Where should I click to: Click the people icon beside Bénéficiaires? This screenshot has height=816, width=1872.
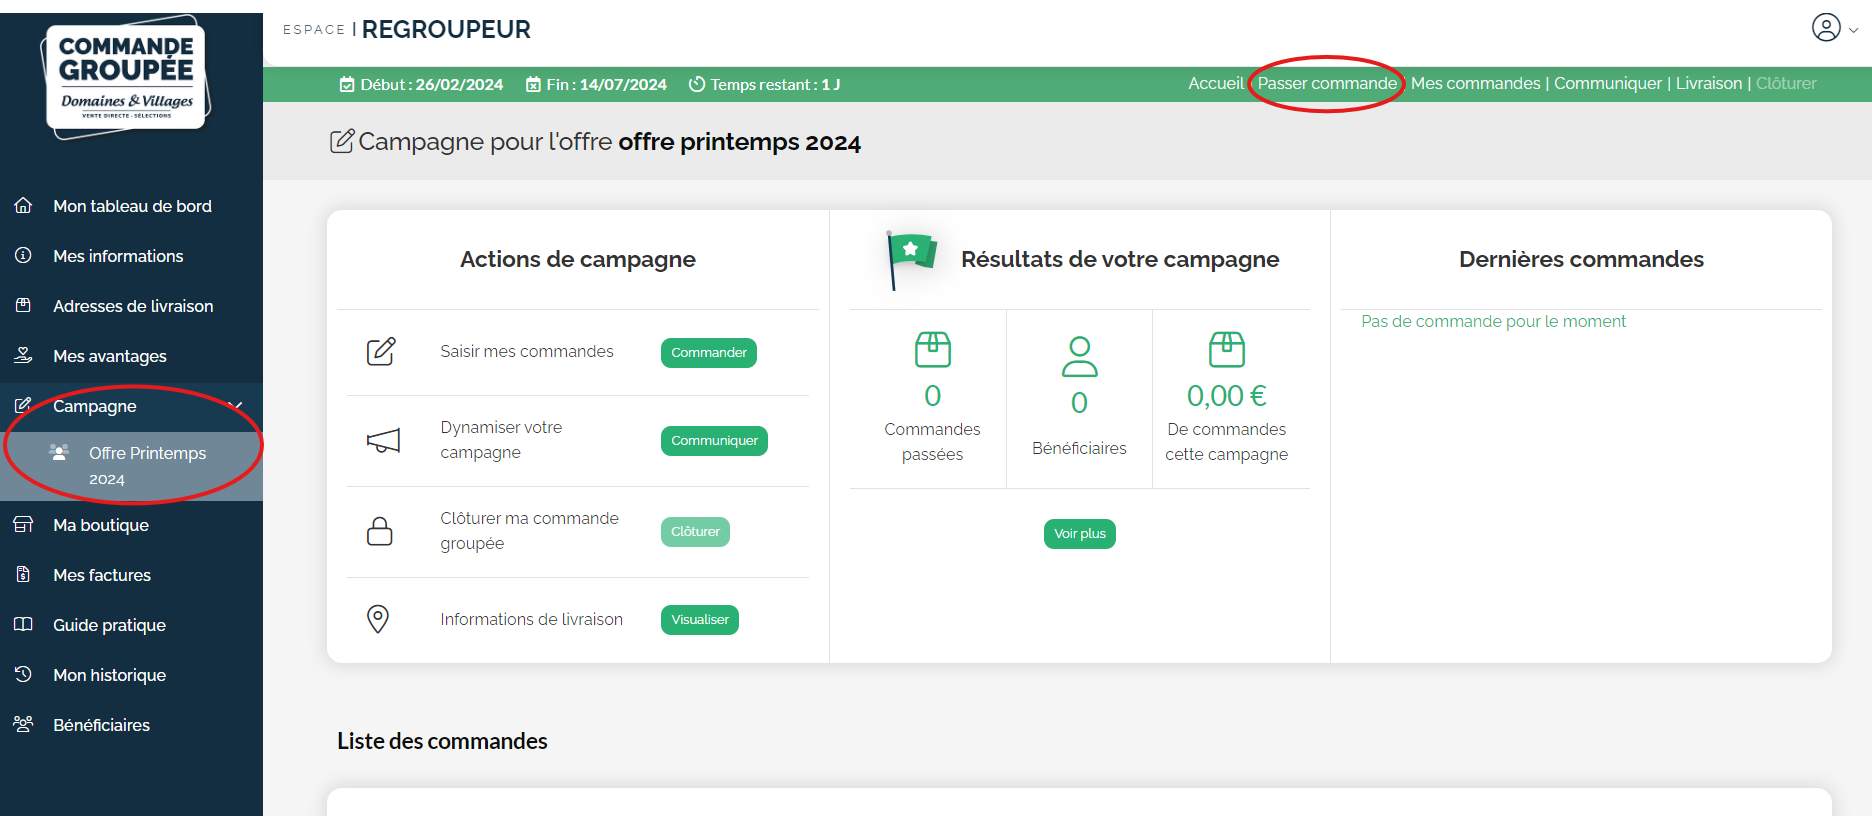click(23, 725)
